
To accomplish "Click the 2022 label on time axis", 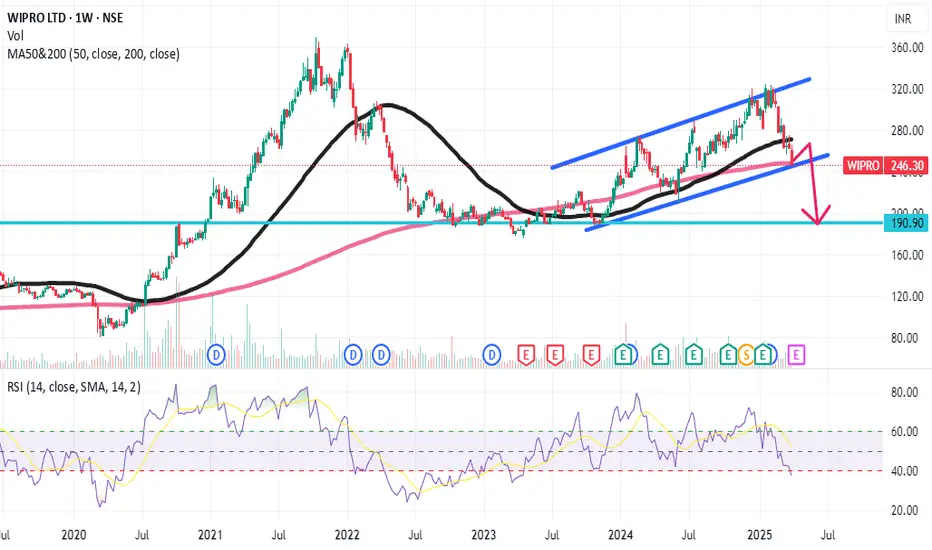I will pos(347,535).
